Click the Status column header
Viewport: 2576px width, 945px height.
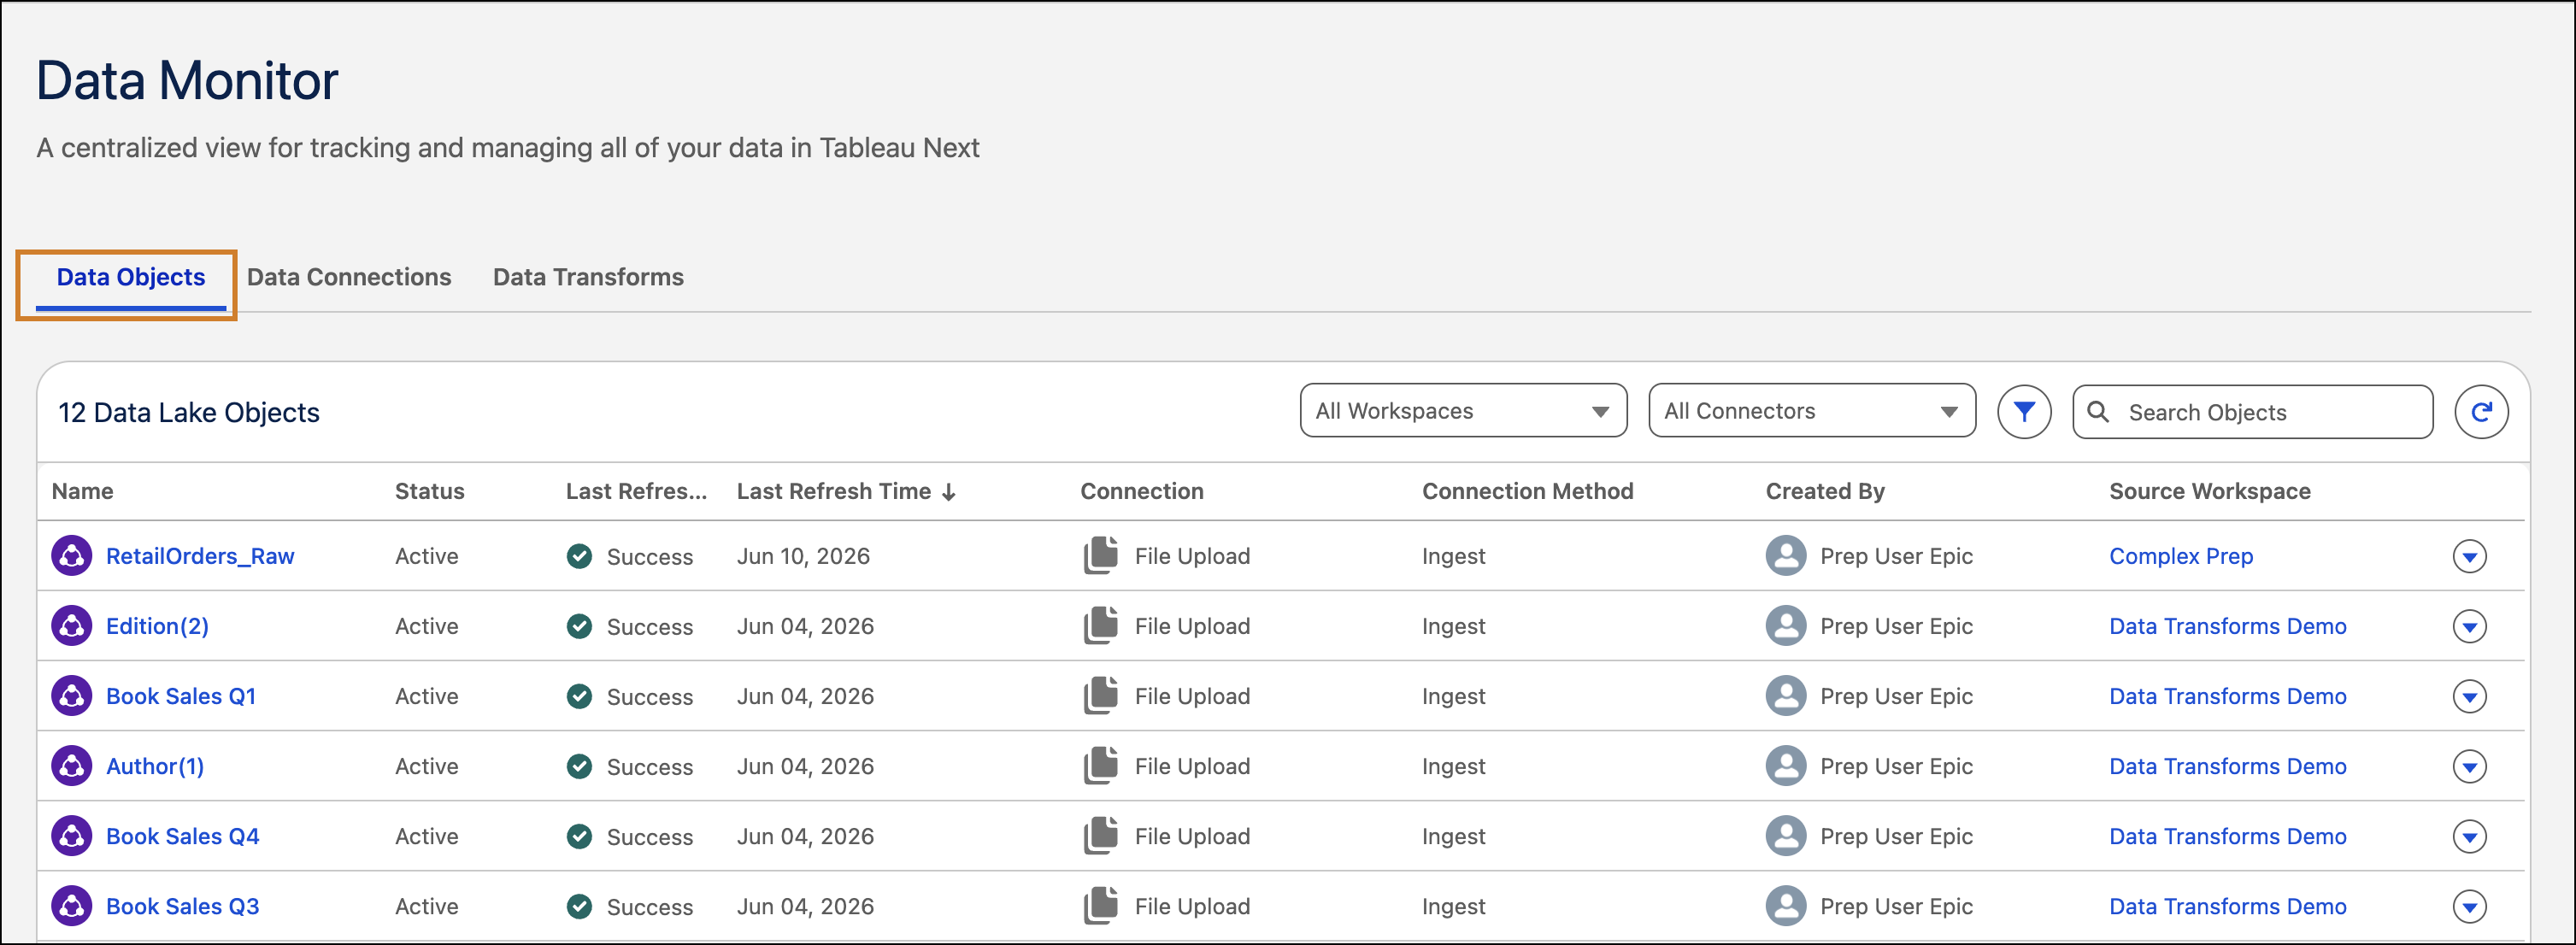[x=429, y=491]
